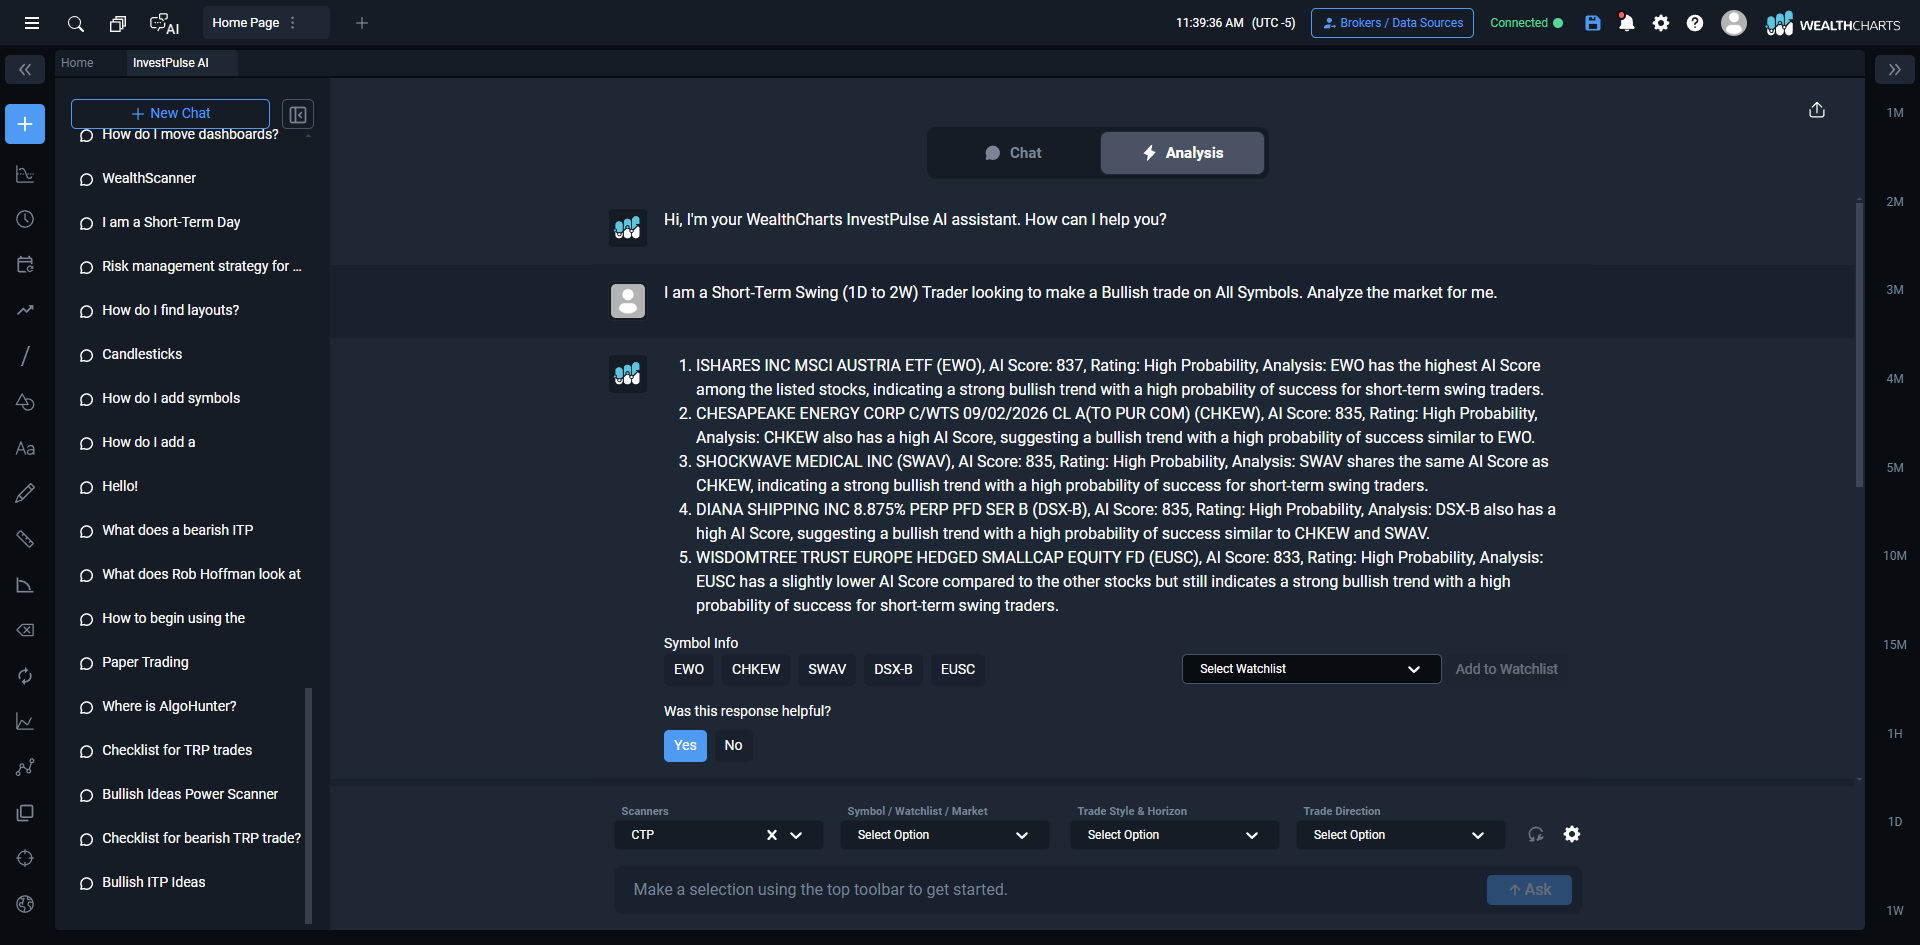Click the eraser delete icon in the sidebar
This screenshot has height=945, width=1920.
pos(25,630)
